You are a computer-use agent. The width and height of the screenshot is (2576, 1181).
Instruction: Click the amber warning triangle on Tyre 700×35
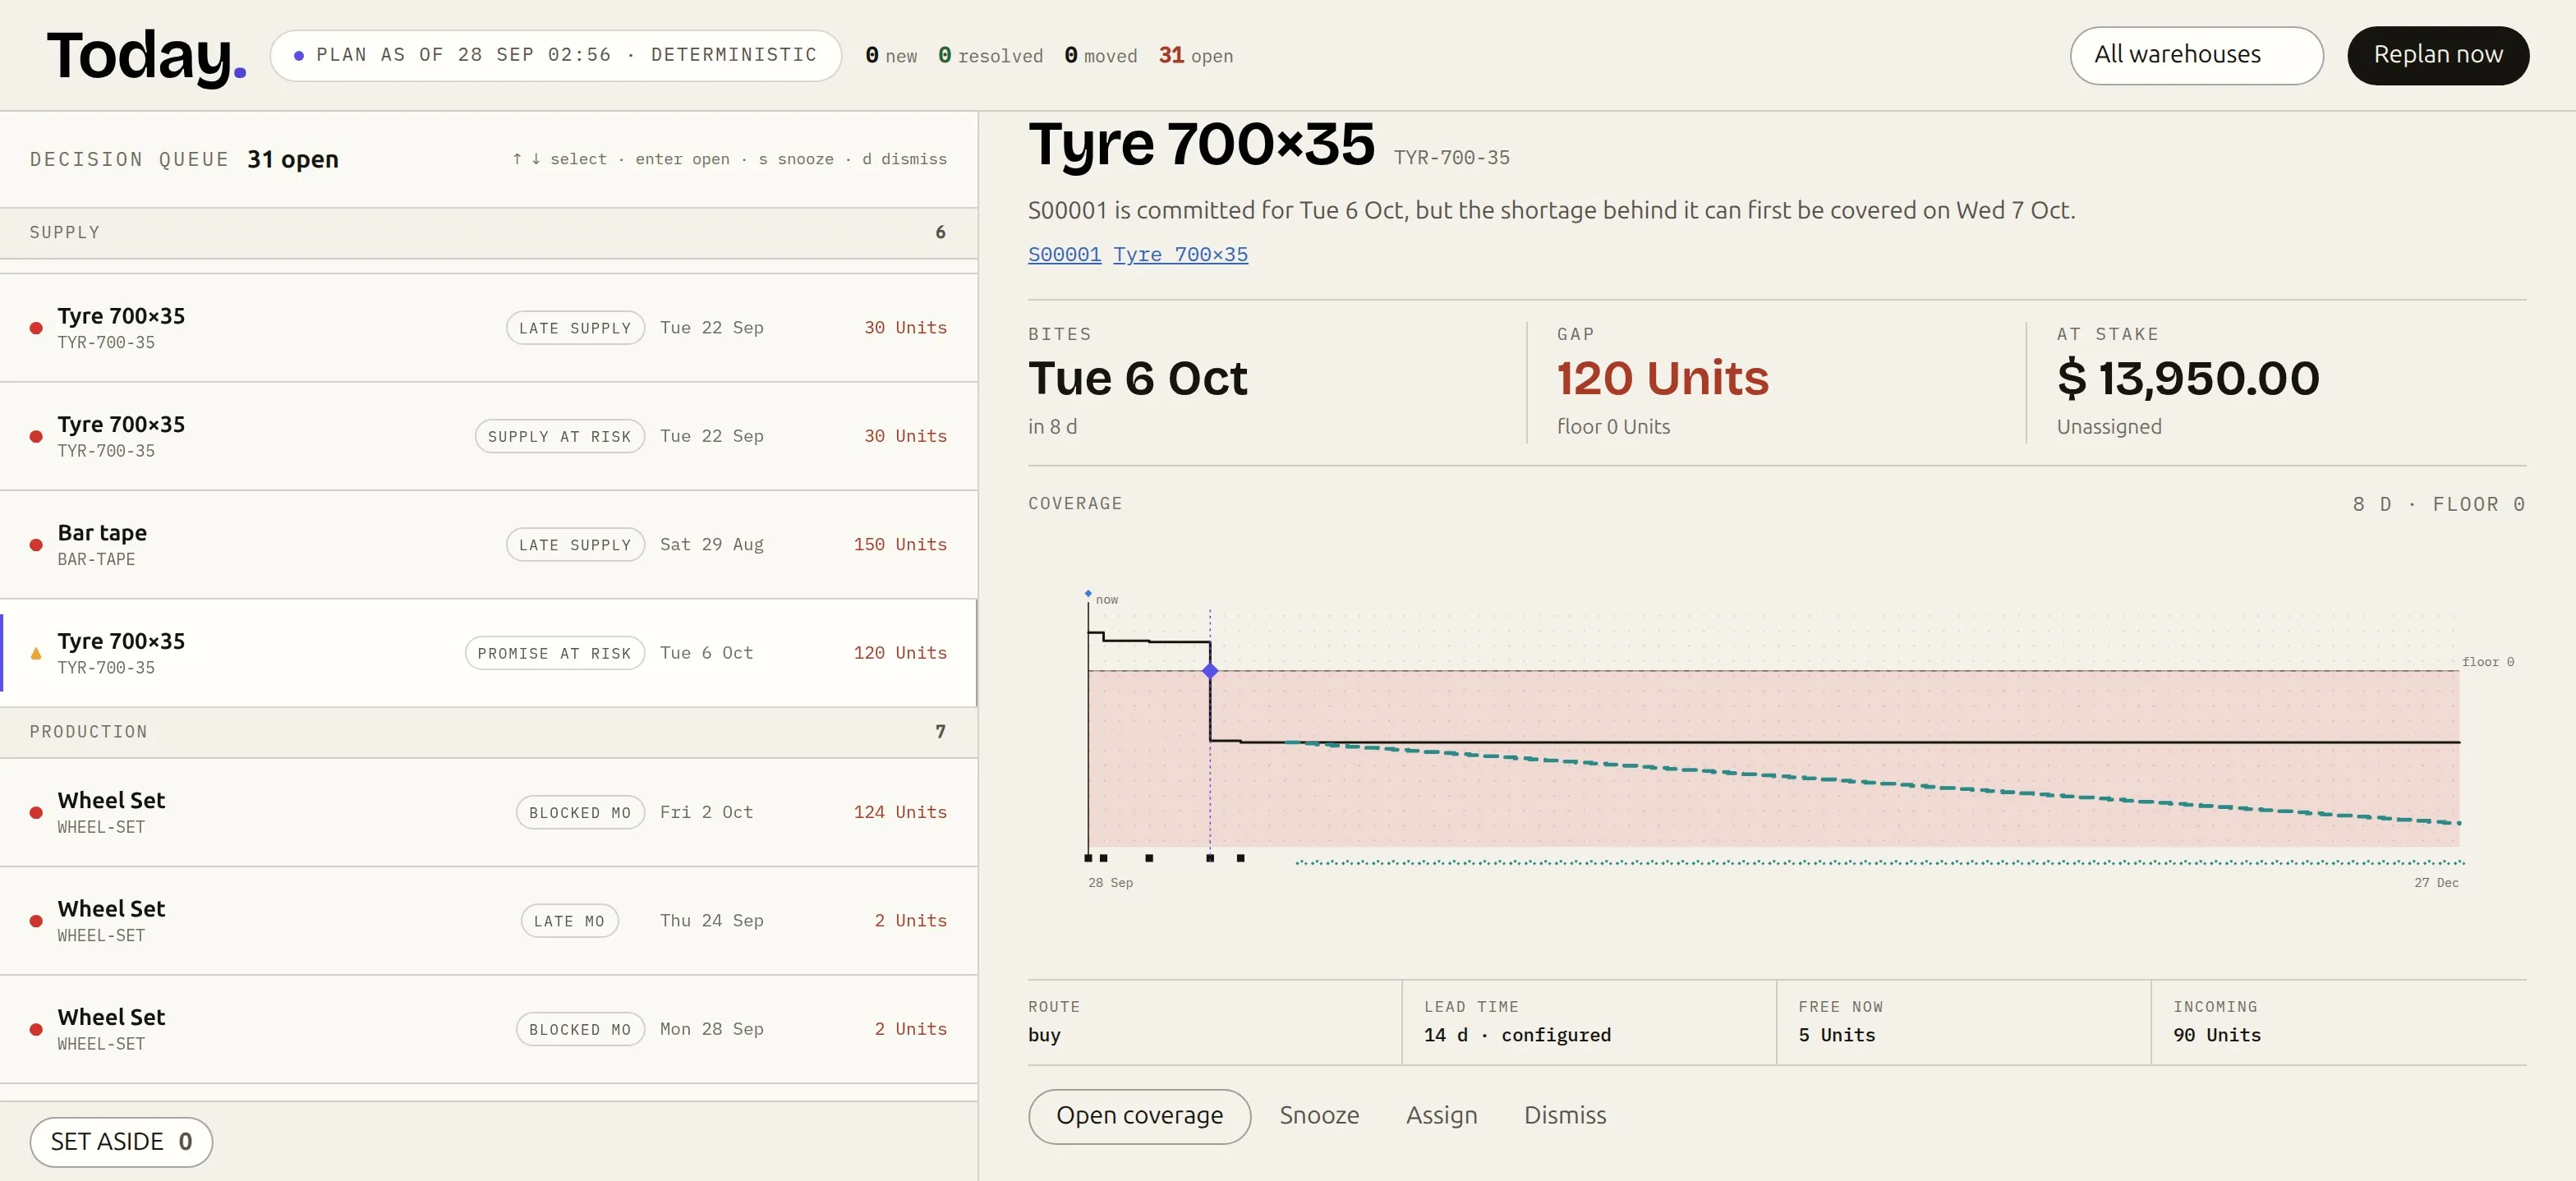pyautogui.click(x=36, y=653)
